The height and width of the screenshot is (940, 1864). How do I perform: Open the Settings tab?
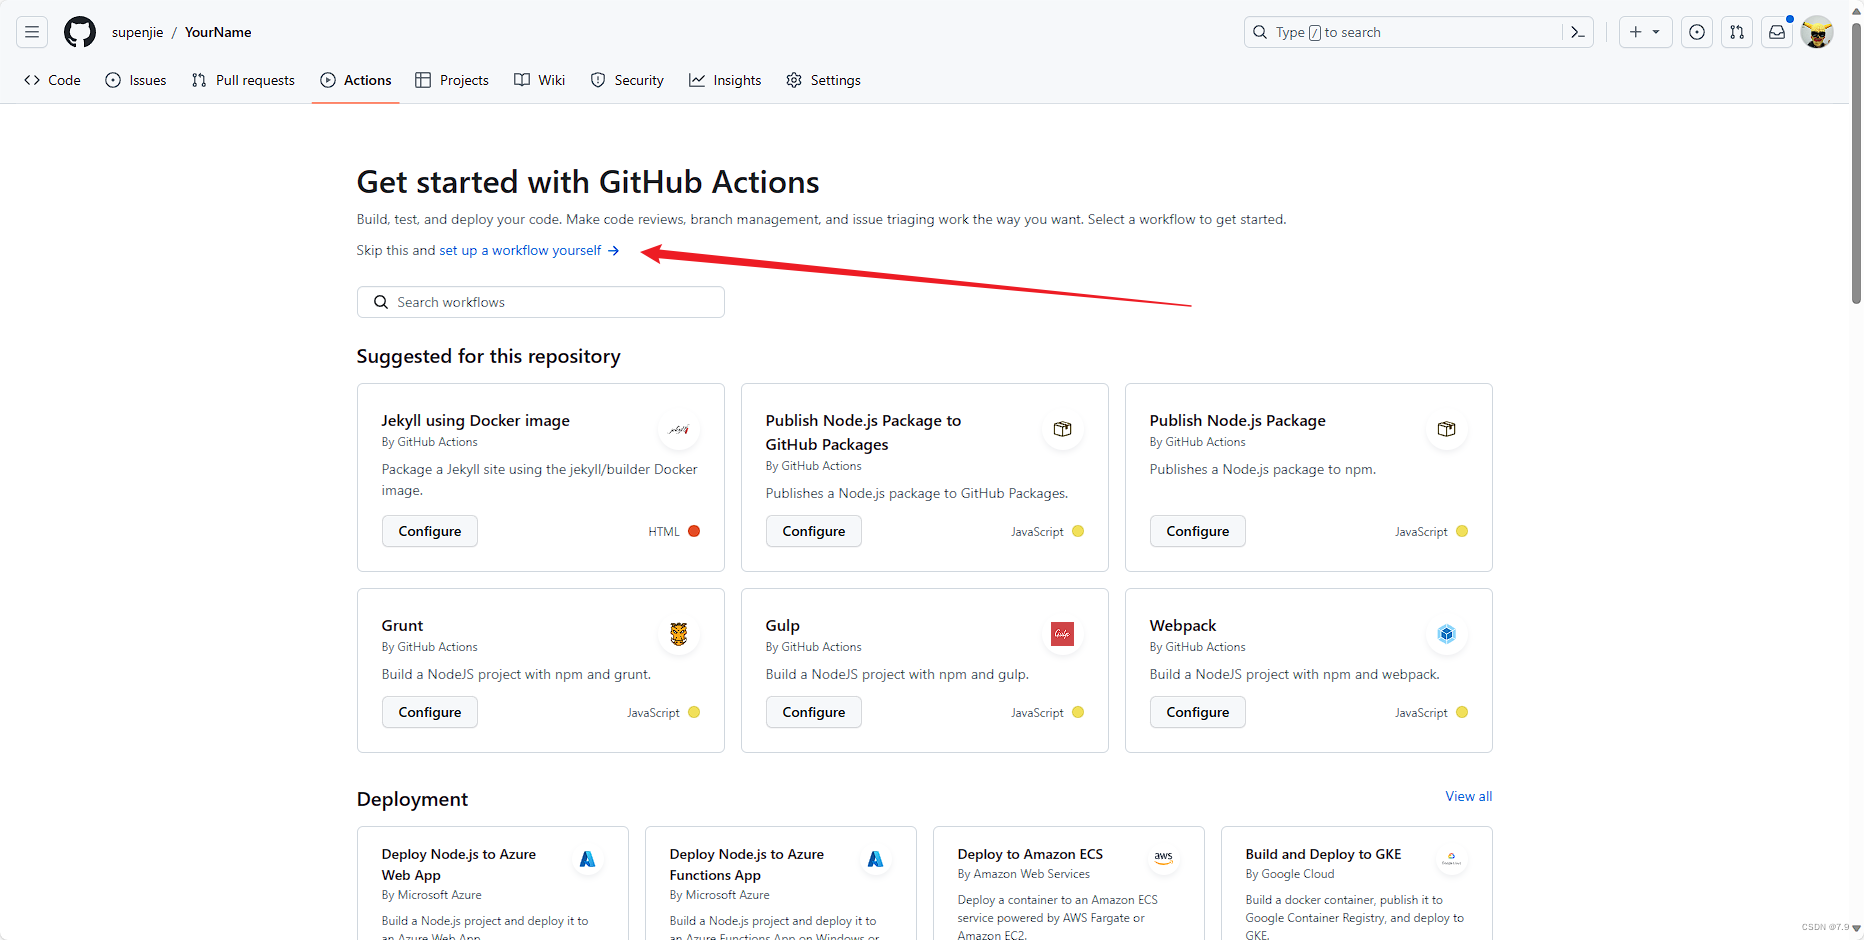(823, 80)
